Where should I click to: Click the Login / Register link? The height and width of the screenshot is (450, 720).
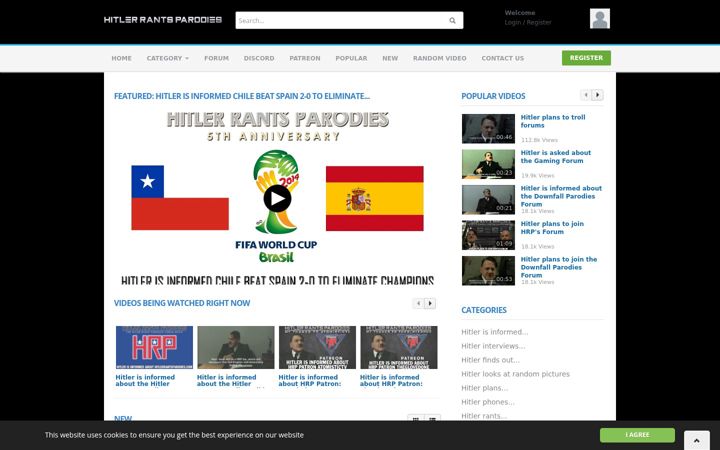pos(528,22)
